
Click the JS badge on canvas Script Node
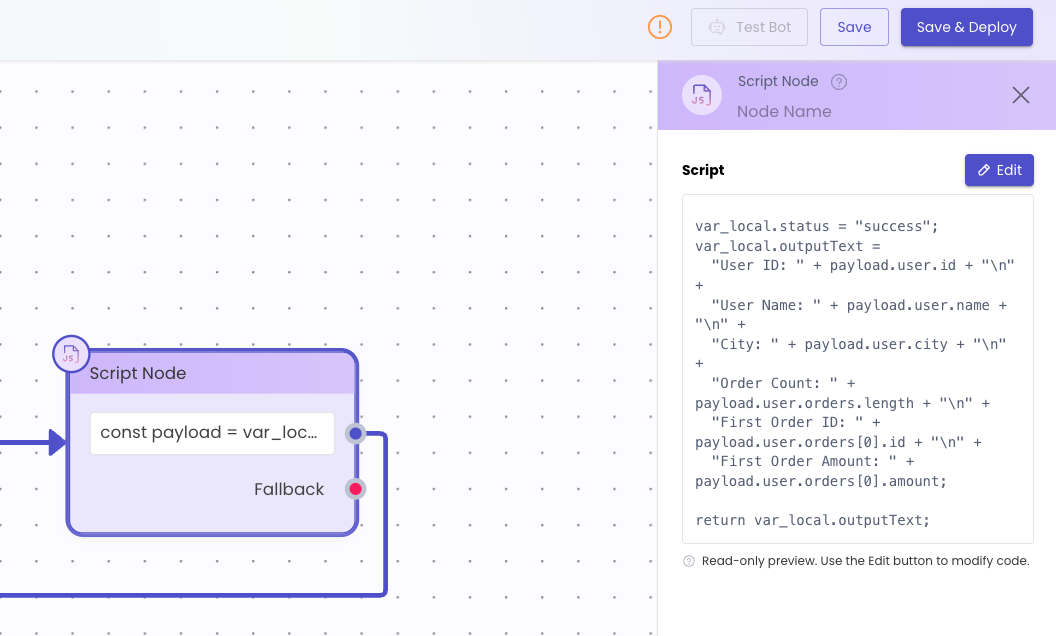(x=71, y=354)
